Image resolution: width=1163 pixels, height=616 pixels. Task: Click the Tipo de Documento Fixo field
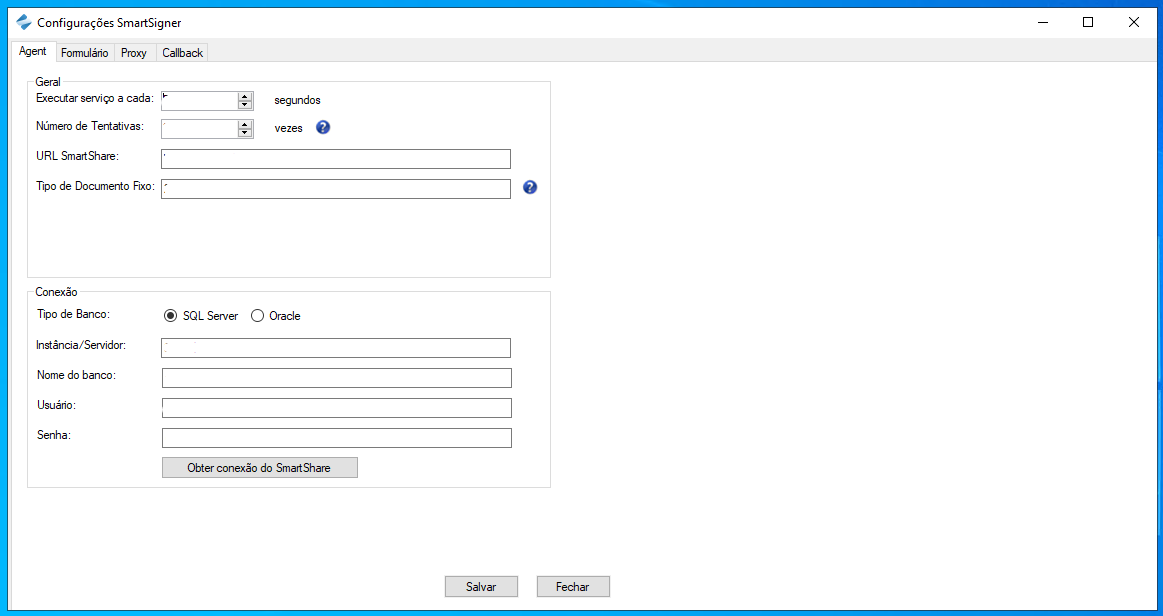click(x=336, y=189)
